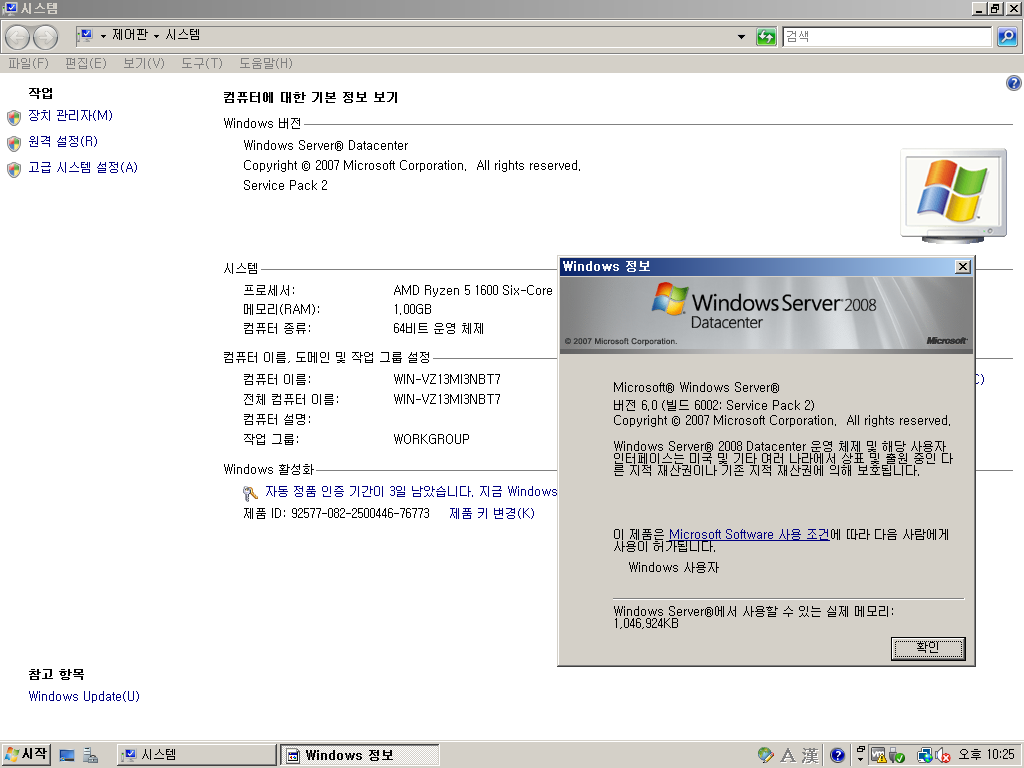
Task: Open Microsoft Software 사용 조건 link
Action: (x=749, y=534)
